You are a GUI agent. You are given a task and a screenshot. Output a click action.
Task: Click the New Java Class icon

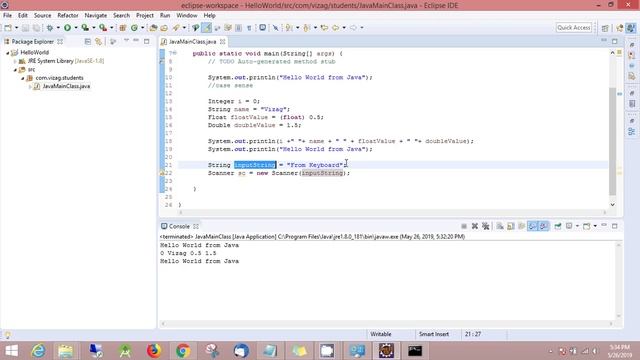134,28
